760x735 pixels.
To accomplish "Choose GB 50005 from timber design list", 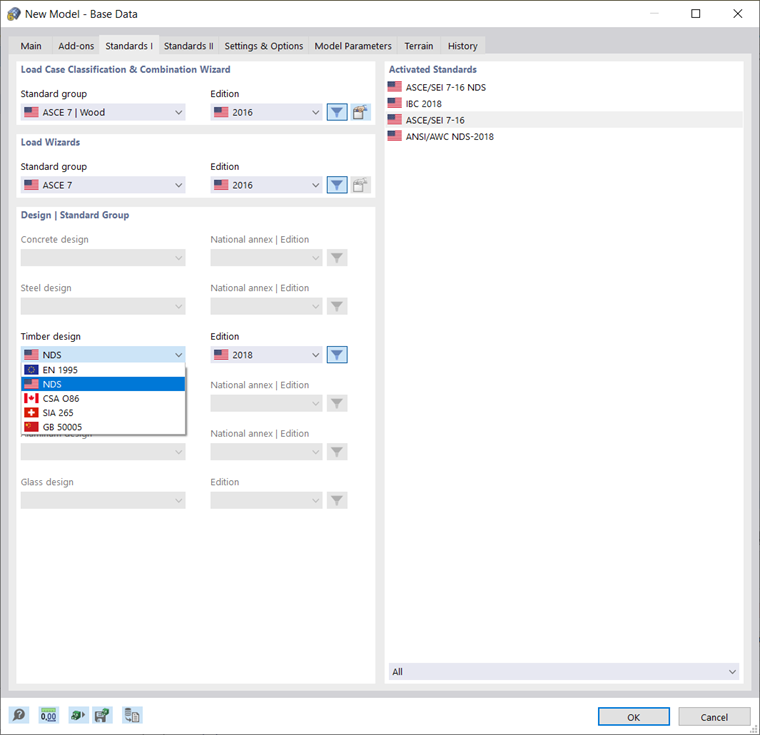I will [x=103, y=427].
